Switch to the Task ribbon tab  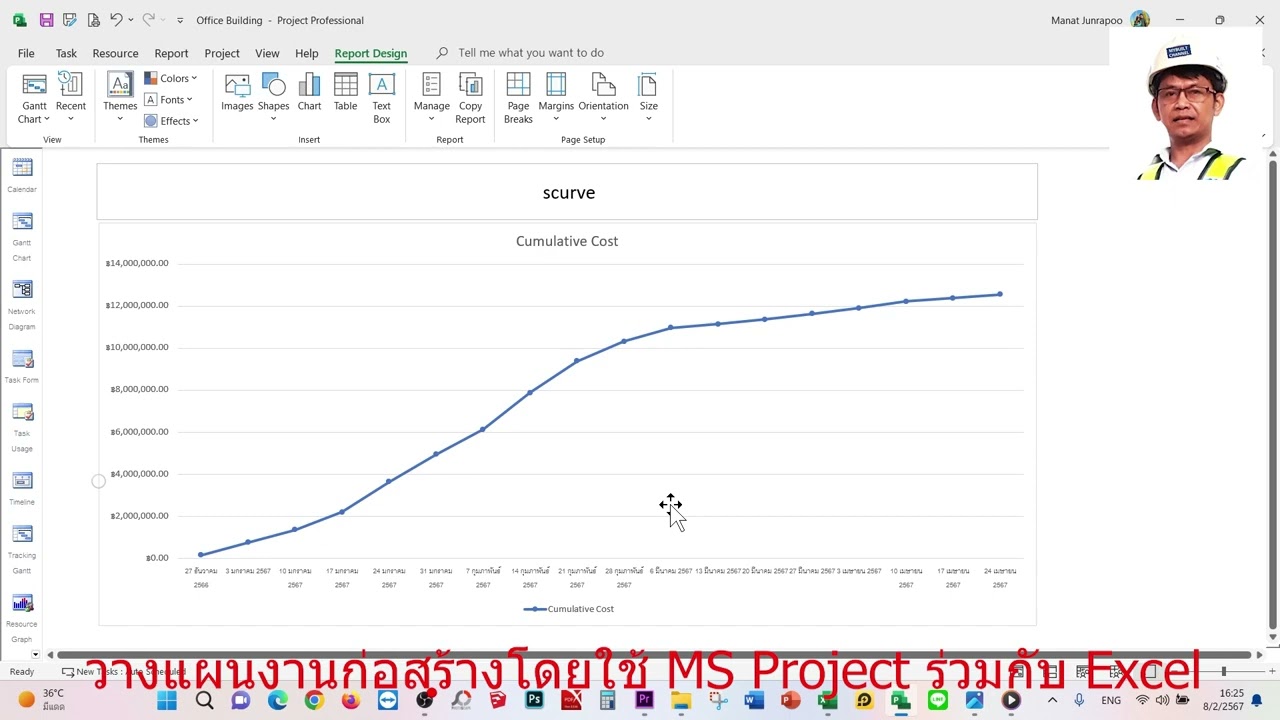tap(66, 53)
